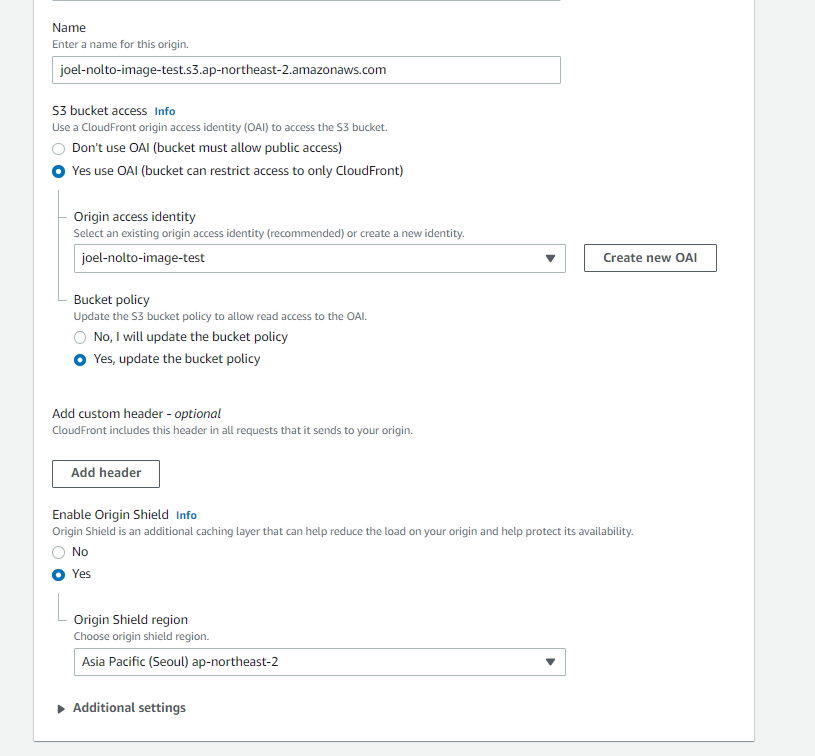
Task: Select "Don't use OAI" radio option
Action: click(x=59, y=148)
